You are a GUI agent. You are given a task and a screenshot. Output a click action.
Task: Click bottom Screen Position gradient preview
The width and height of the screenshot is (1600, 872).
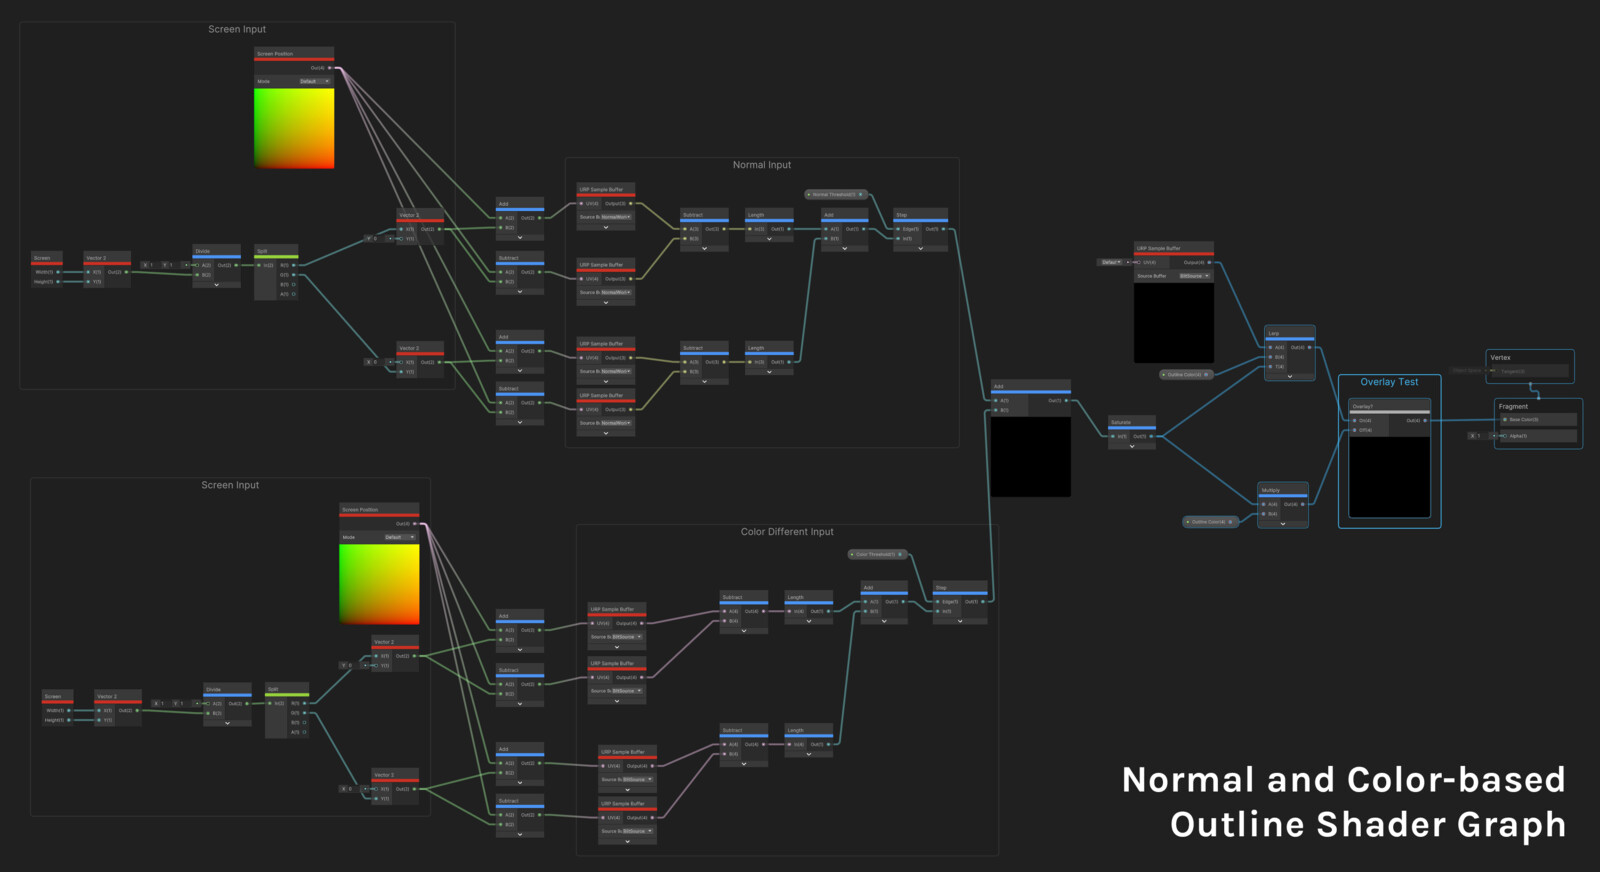click(x=379, y=584)
